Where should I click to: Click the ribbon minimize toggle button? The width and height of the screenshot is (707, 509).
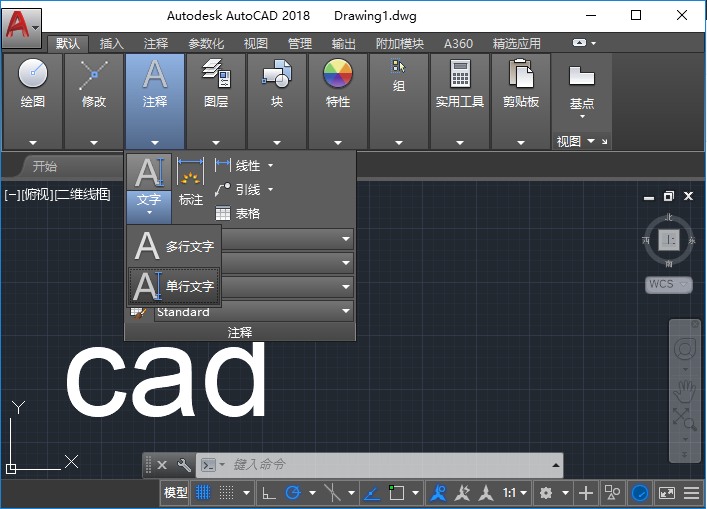pos(579,43)
